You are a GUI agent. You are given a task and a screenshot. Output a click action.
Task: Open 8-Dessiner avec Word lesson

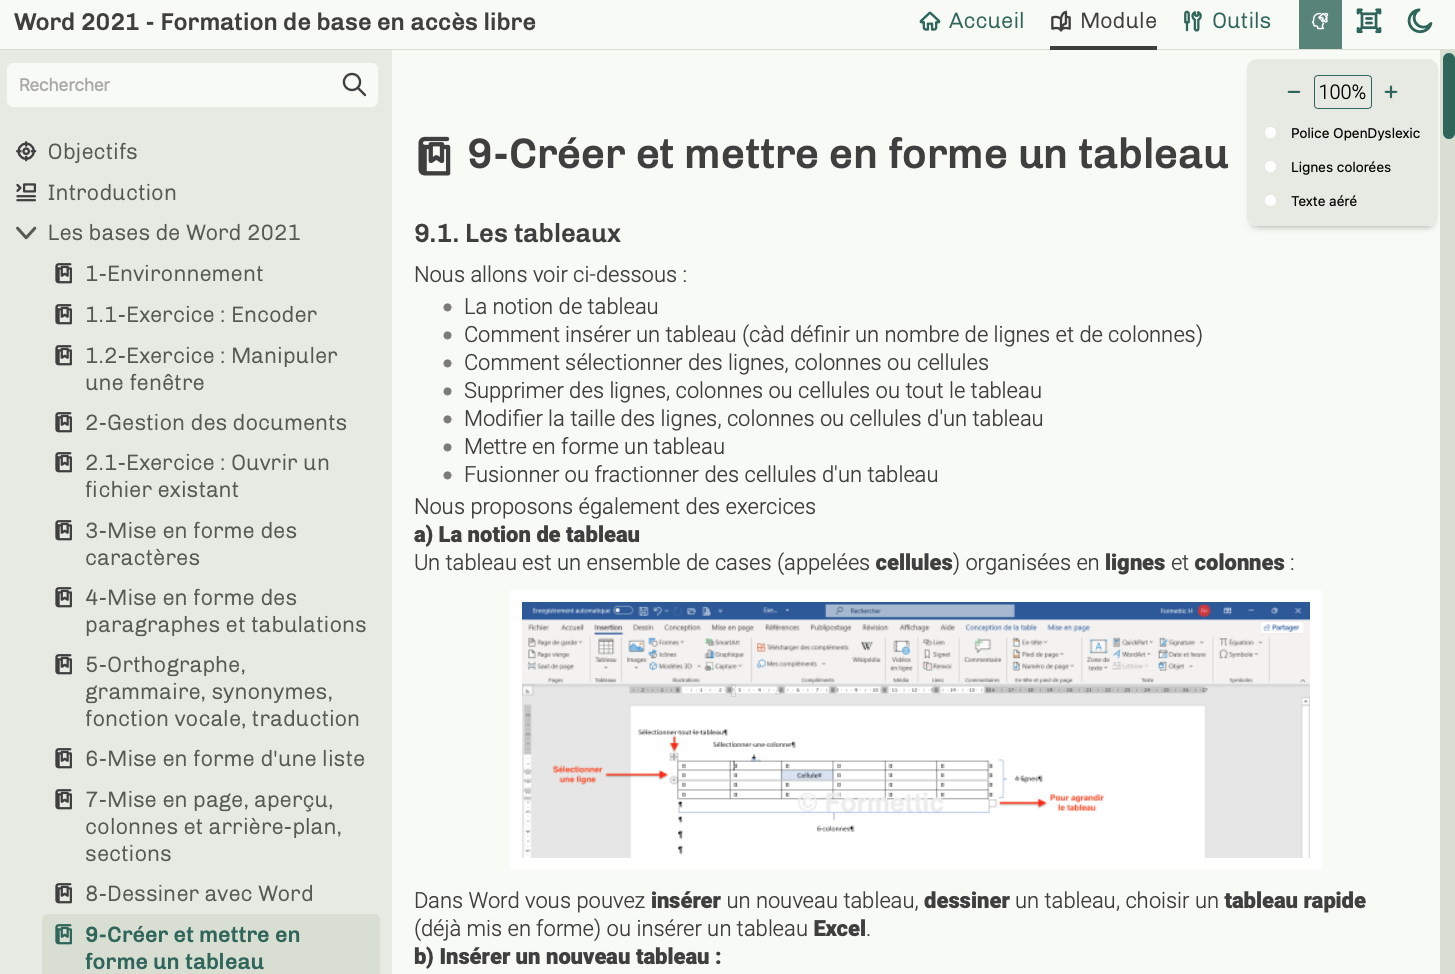point(199,894)
